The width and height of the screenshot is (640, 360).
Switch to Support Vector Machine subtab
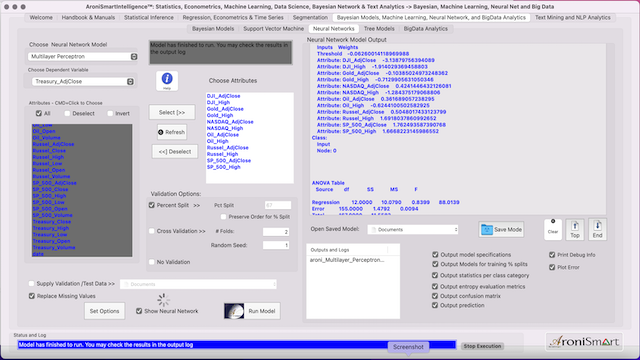[x=273, y=29]
